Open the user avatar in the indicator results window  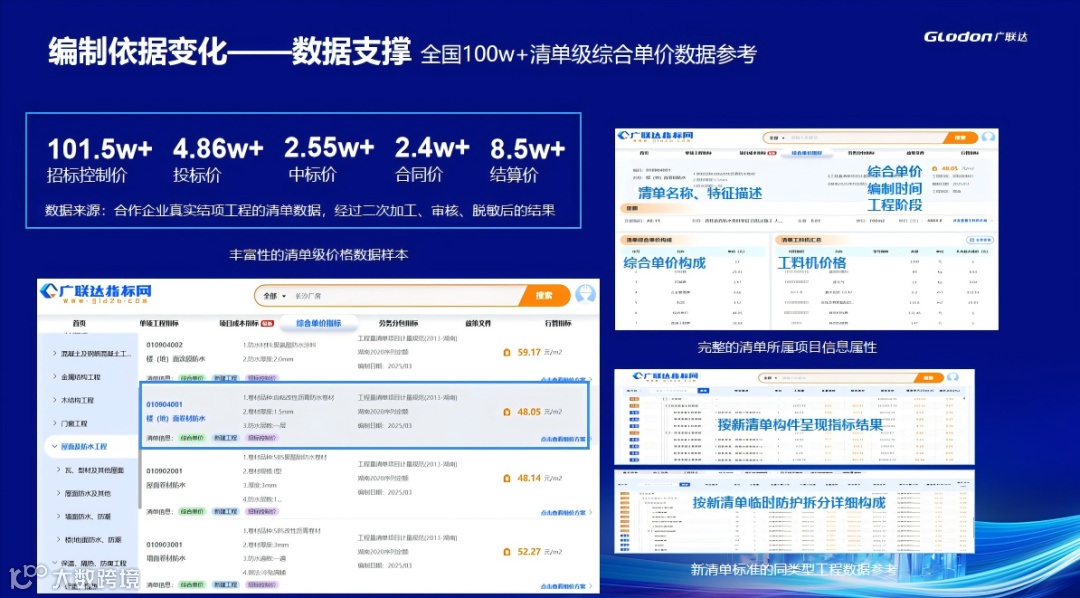[953, 378]
